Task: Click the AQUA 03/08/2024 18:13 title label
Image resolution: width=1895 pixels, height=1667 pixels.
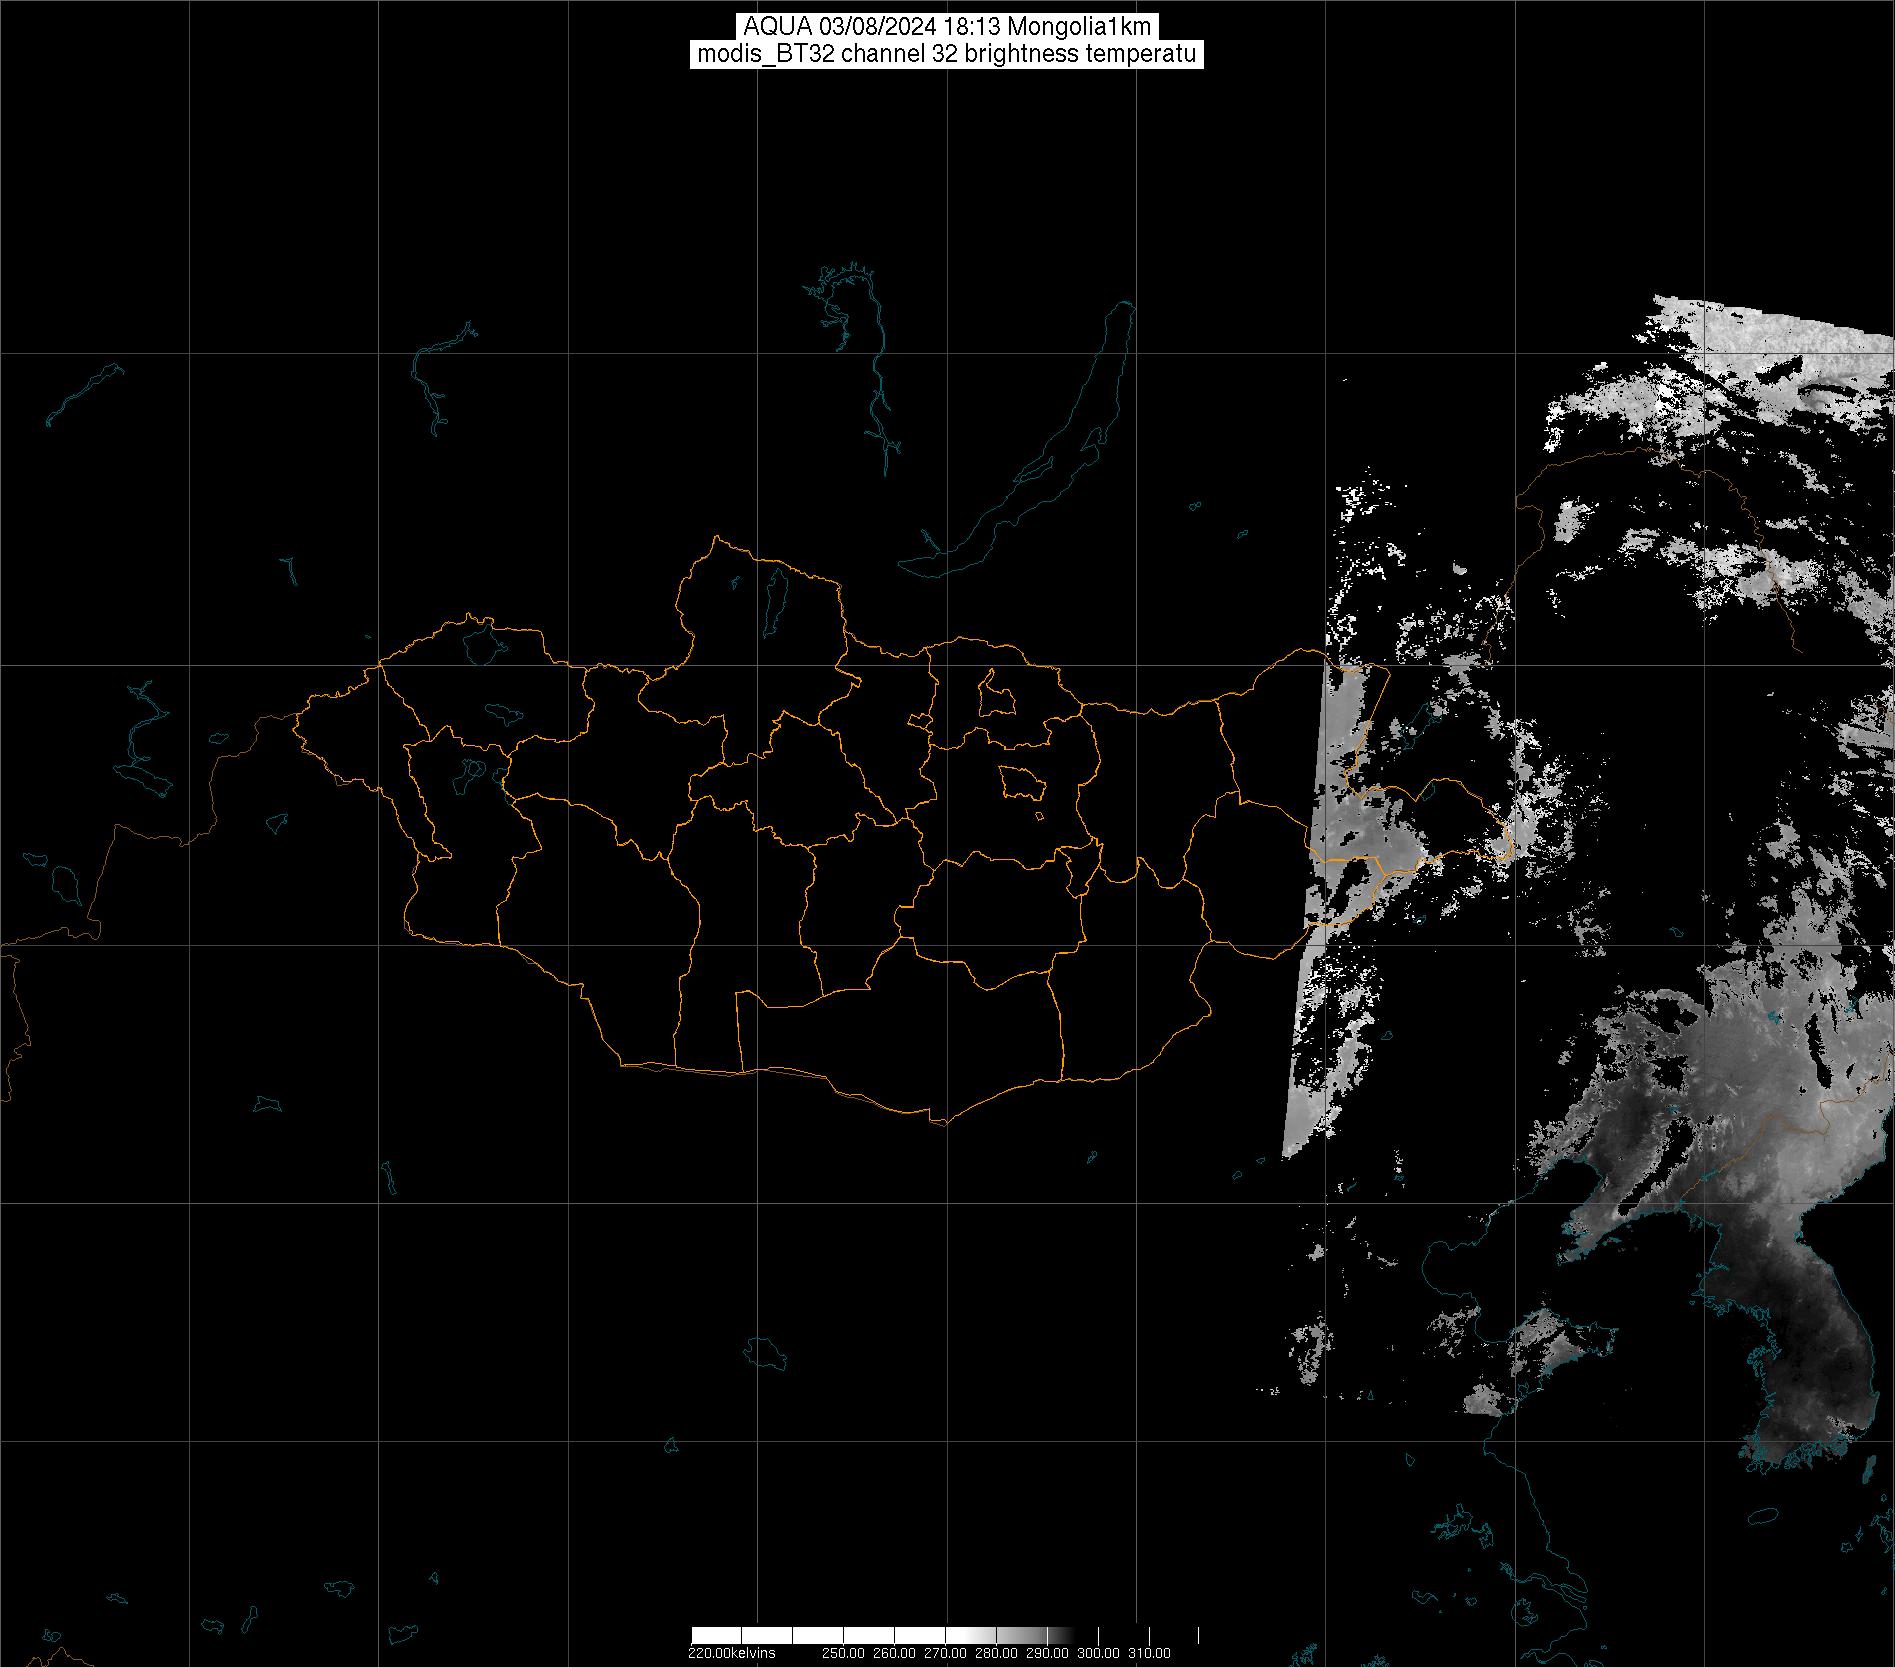Action: point(946,27)
